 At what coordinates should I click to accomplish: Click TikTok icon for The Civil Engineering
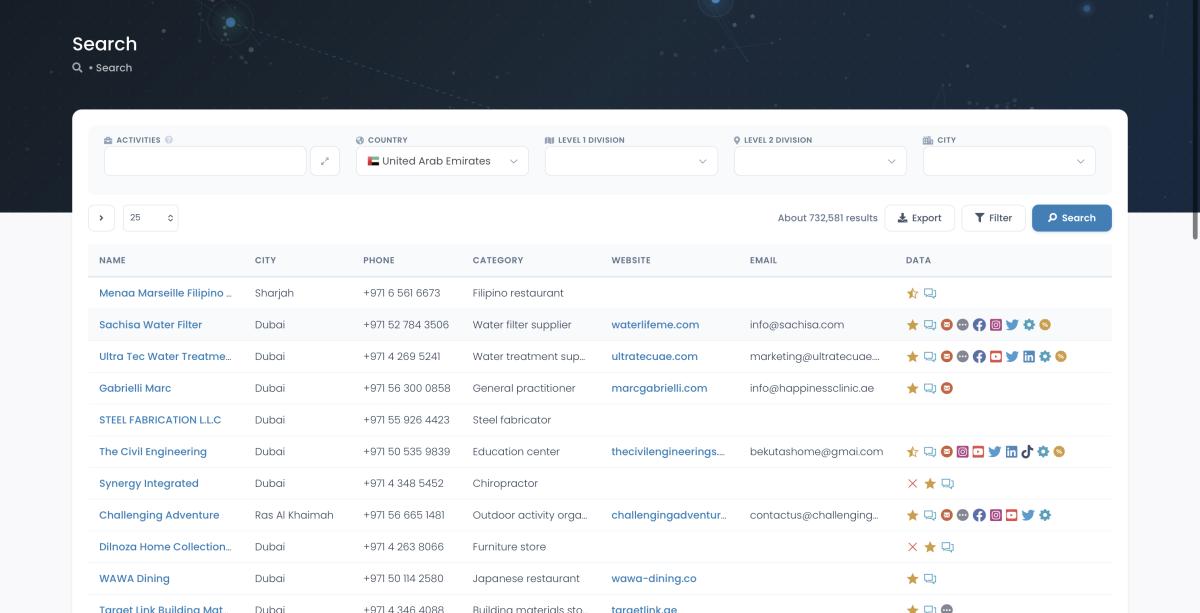[x=1027, y=452]
